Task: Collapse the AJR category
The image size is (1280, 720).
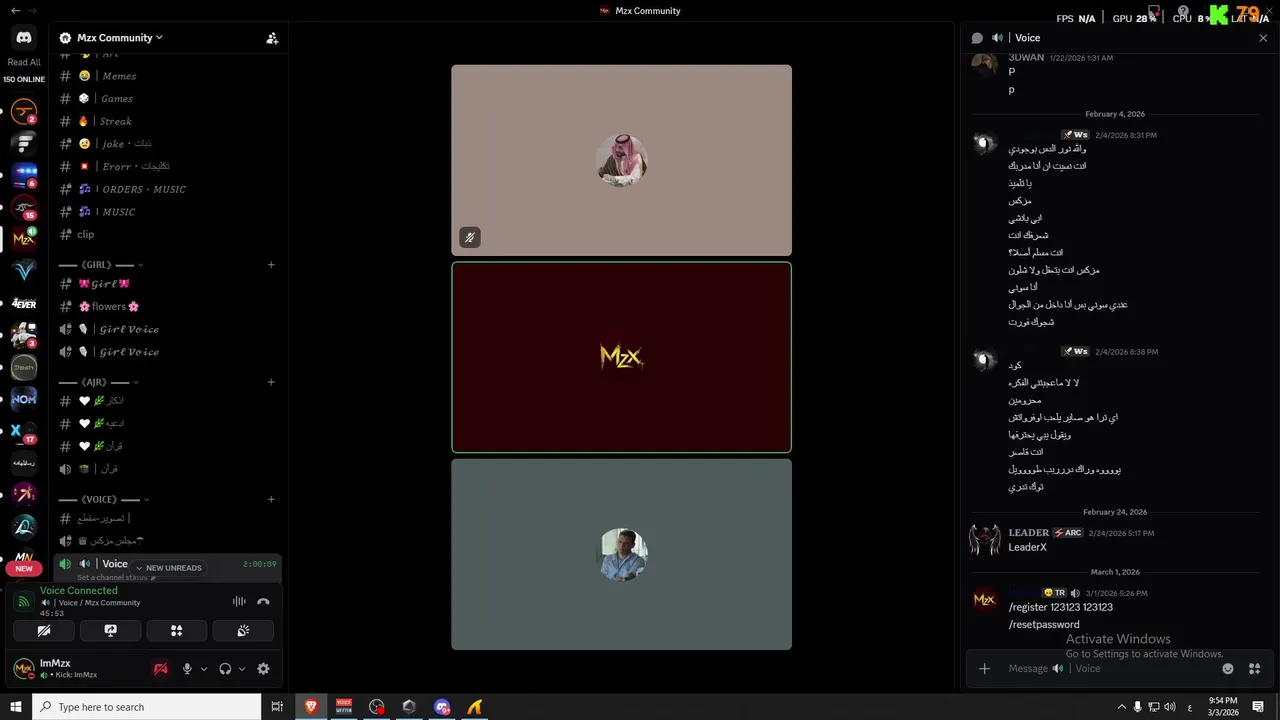Action: click(x=96, y=382)
